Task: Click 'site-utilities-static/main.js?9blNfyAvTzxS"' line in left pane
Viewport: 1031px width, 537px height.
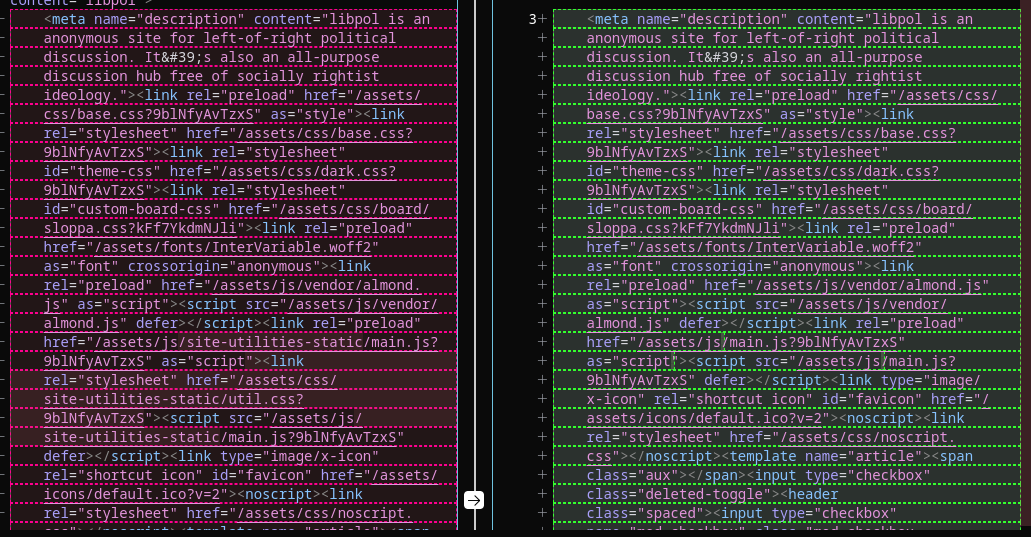Action: (224, 437)
